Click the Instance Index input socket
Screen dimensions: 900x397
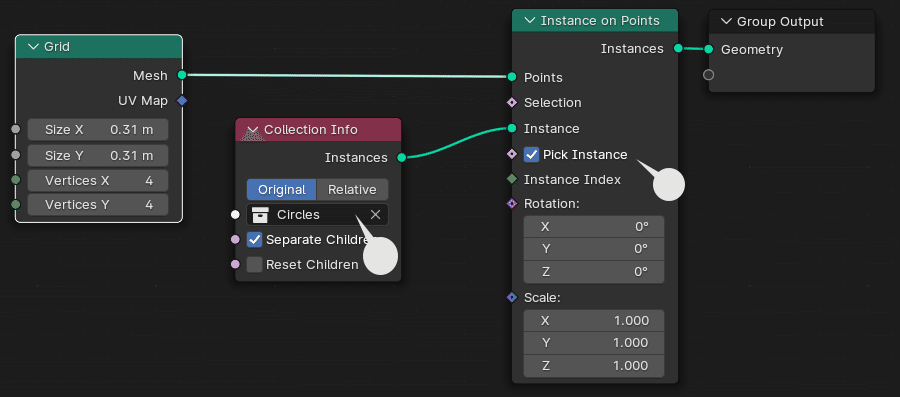pyautogui.click(x=512, y=180)
